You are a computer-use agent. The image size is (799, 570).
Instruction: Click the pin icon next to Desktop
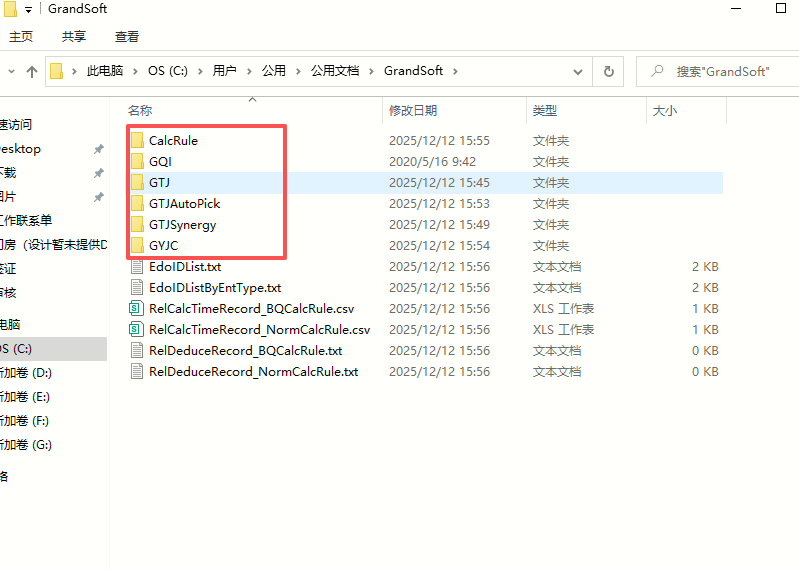click(98, 149)
